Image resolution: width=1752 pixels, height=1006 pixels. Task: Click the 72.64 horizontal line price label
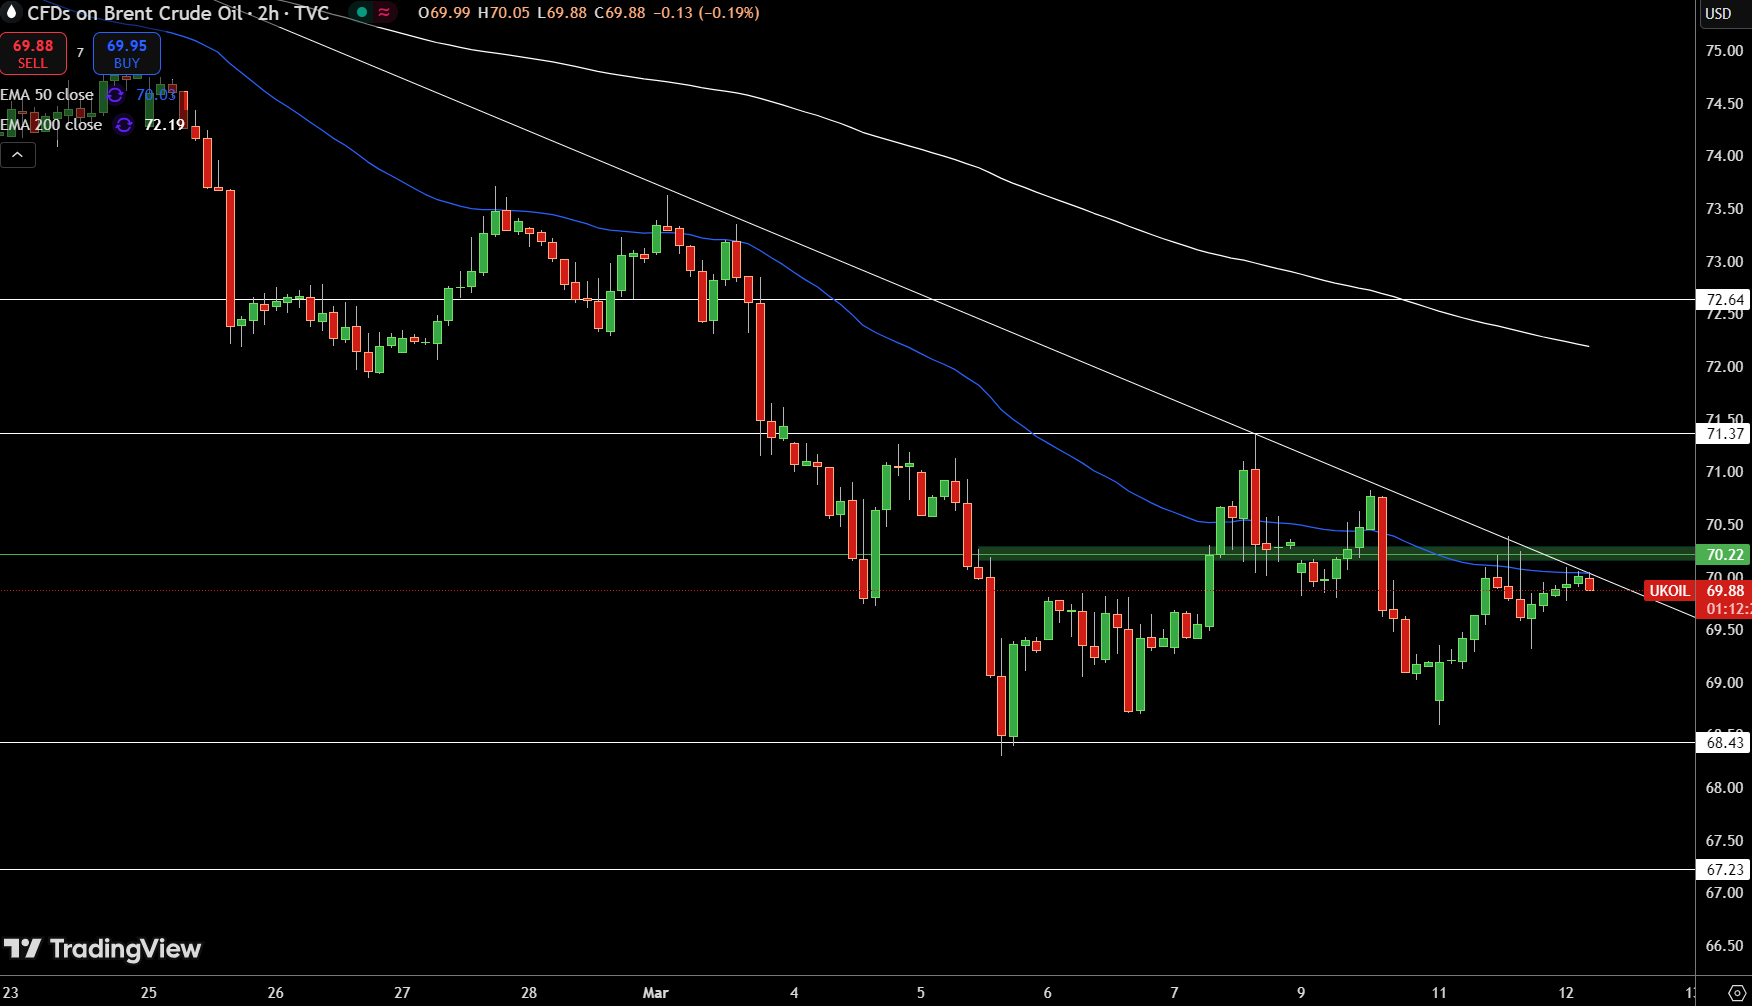coord(1724,300)
